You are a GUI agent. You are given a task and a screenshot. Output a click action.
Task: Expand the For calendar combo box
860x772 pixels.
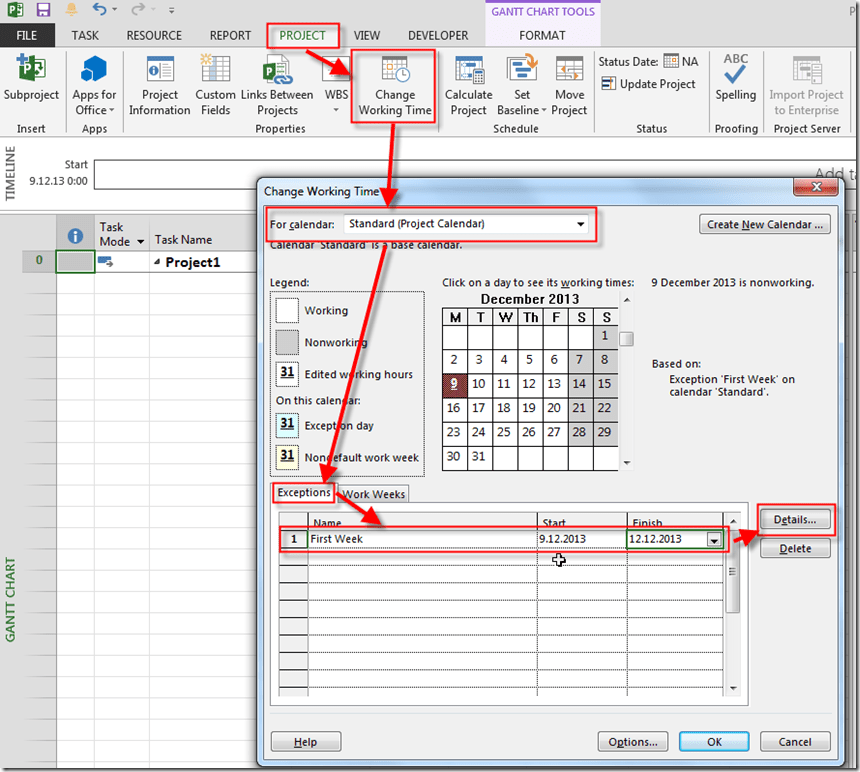pos(580,225)
